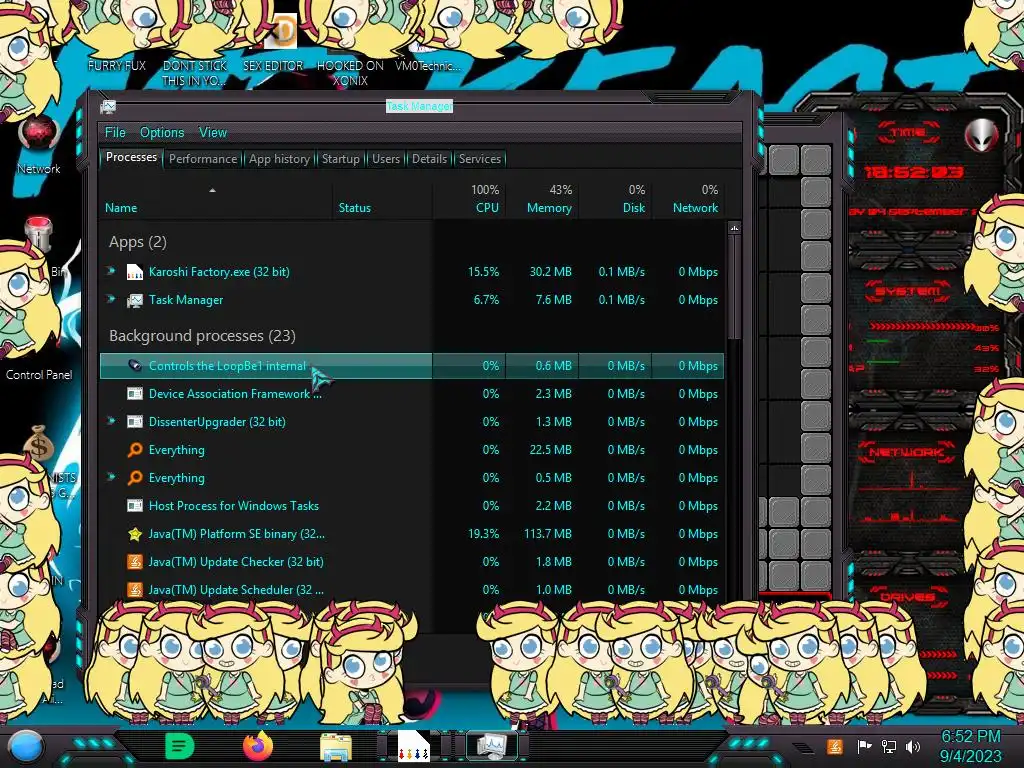Switch to the Services tab
The width and height of the screenshot is (1024, 768).
click(x=479, y=159)
